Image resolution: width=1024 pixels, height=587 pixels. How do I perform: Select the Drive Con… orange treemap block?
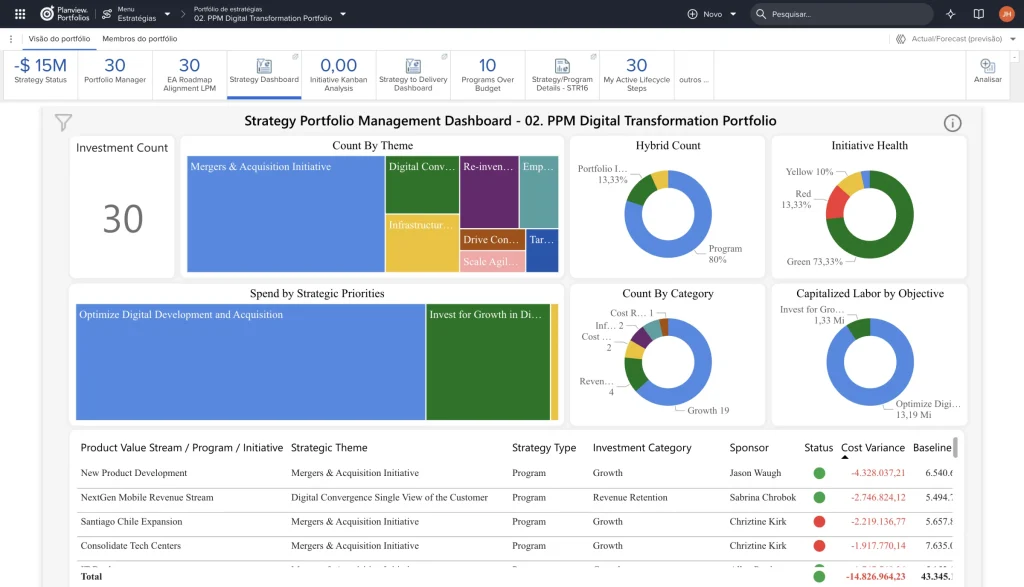click(x=492, y=240)
